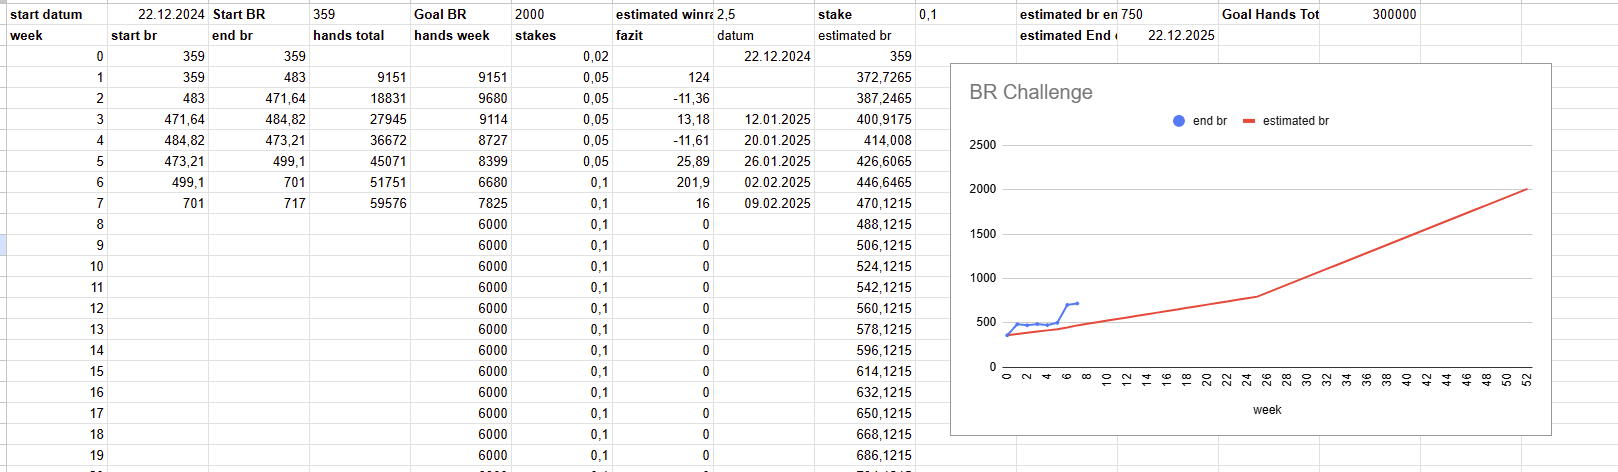
Task: Select the estimated br cell 400,9175
Action: [865, 119]
